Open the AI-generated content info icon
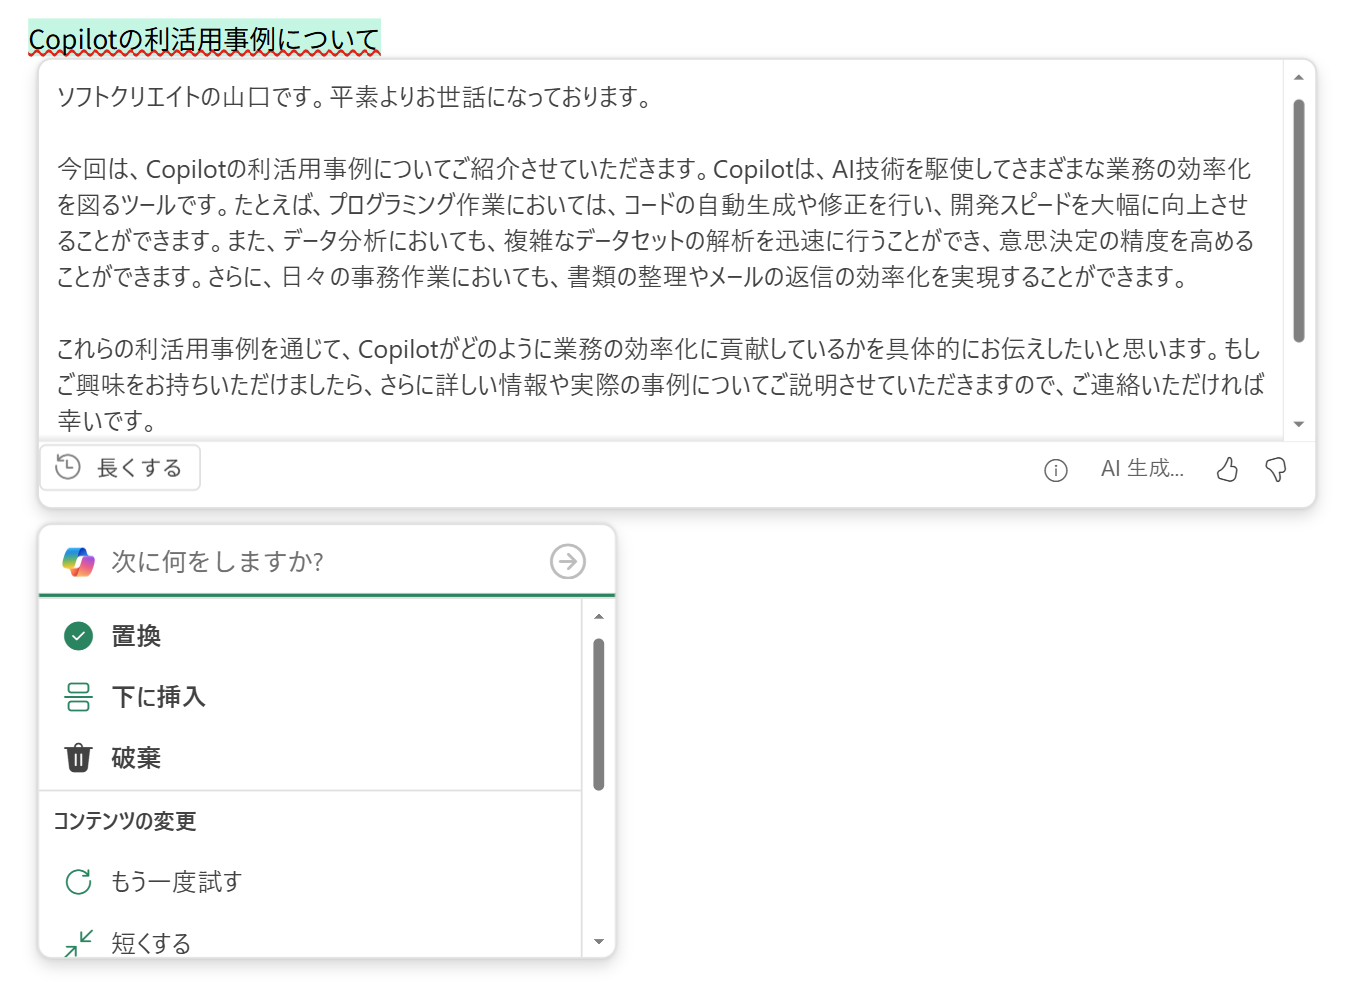This screenshot has width=1346, height=1008. click(1054, 469)
